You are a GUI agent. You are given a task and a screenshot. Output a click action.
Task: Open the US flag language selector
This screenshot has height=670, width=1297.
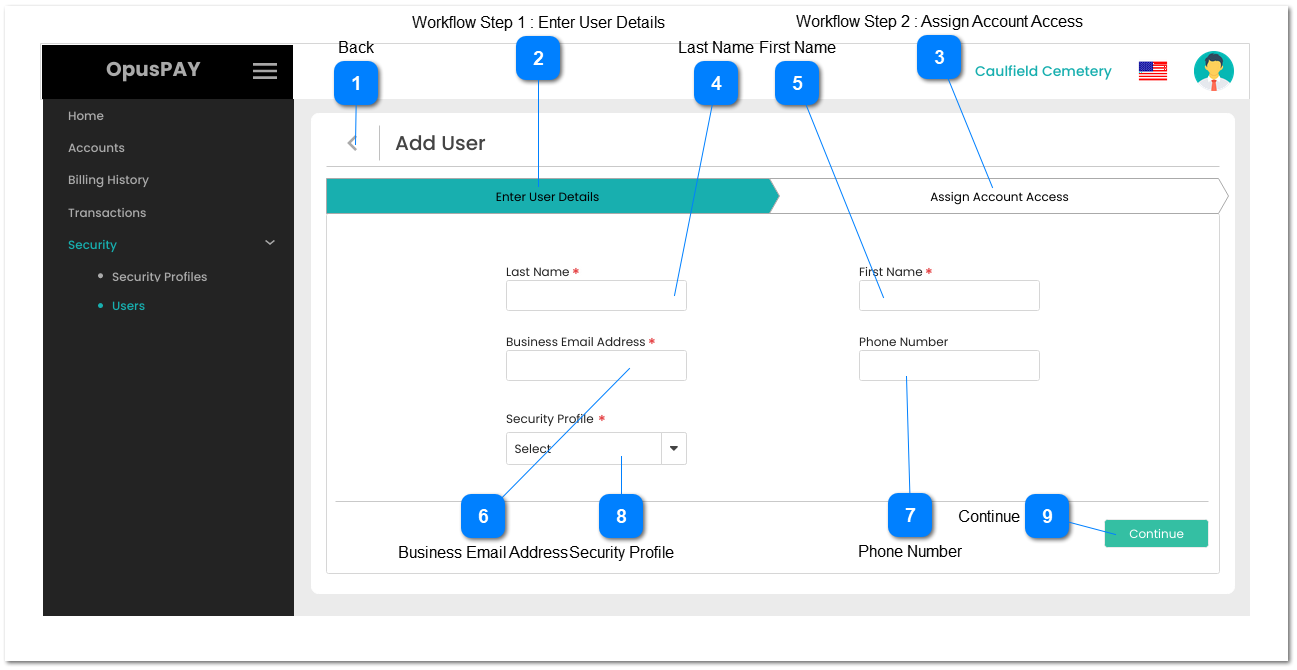pyautogui.click(x=1152, y=71)
